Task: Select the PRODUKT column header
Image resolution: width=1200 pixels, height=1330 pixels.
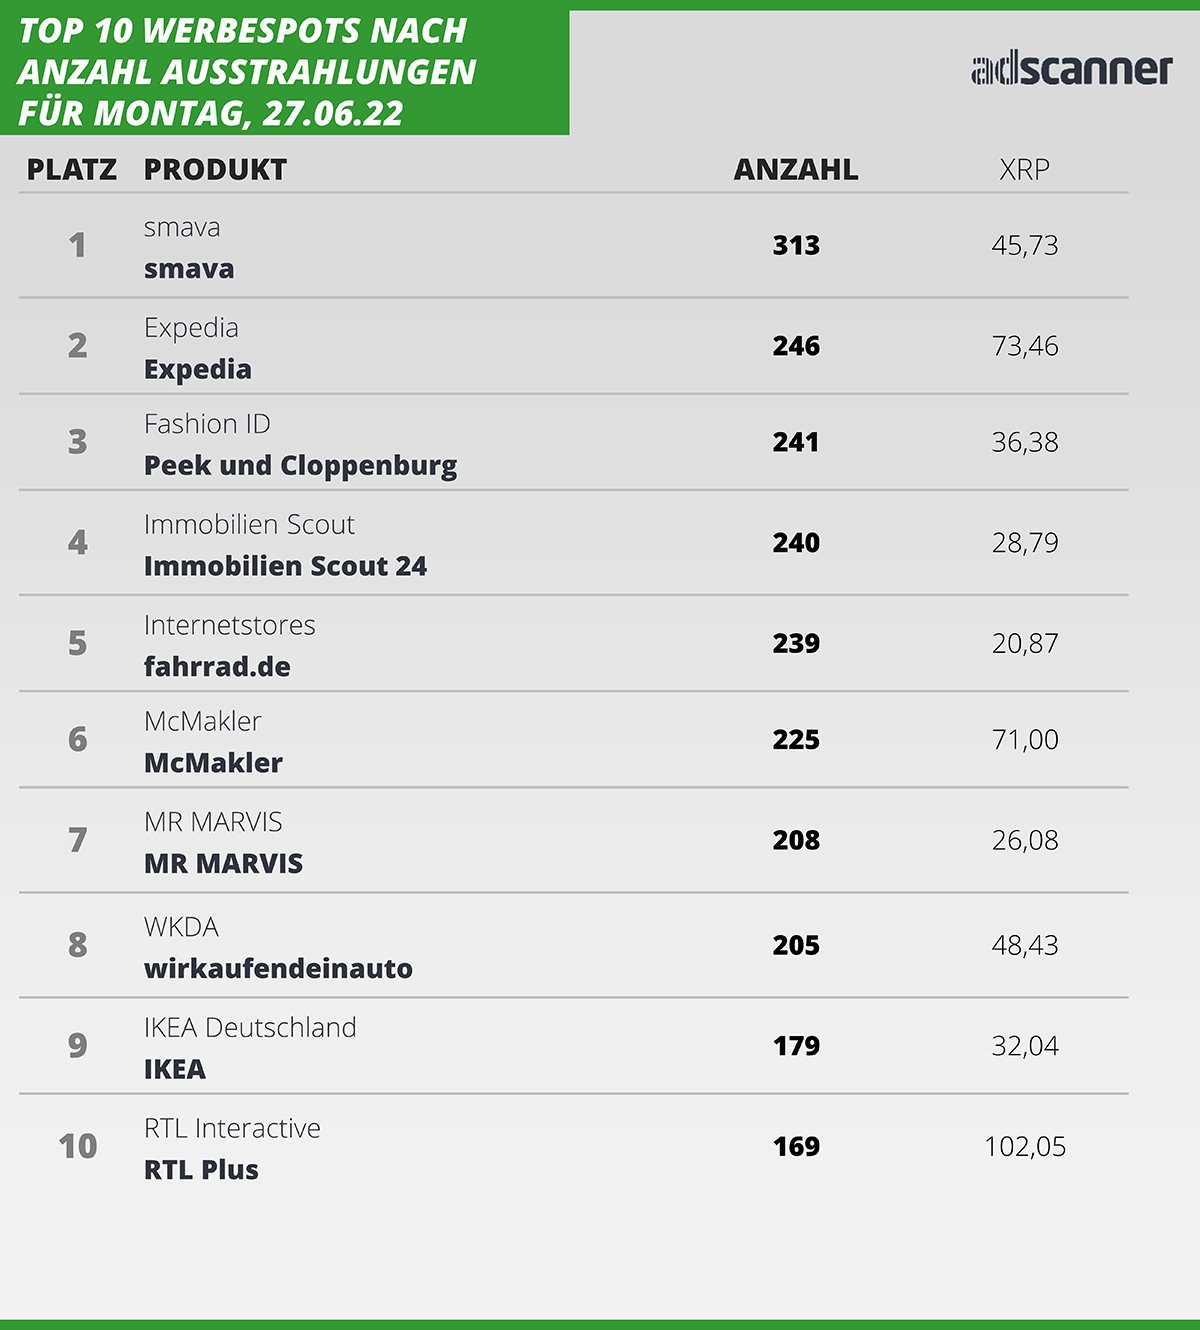Action: [215, 170]
